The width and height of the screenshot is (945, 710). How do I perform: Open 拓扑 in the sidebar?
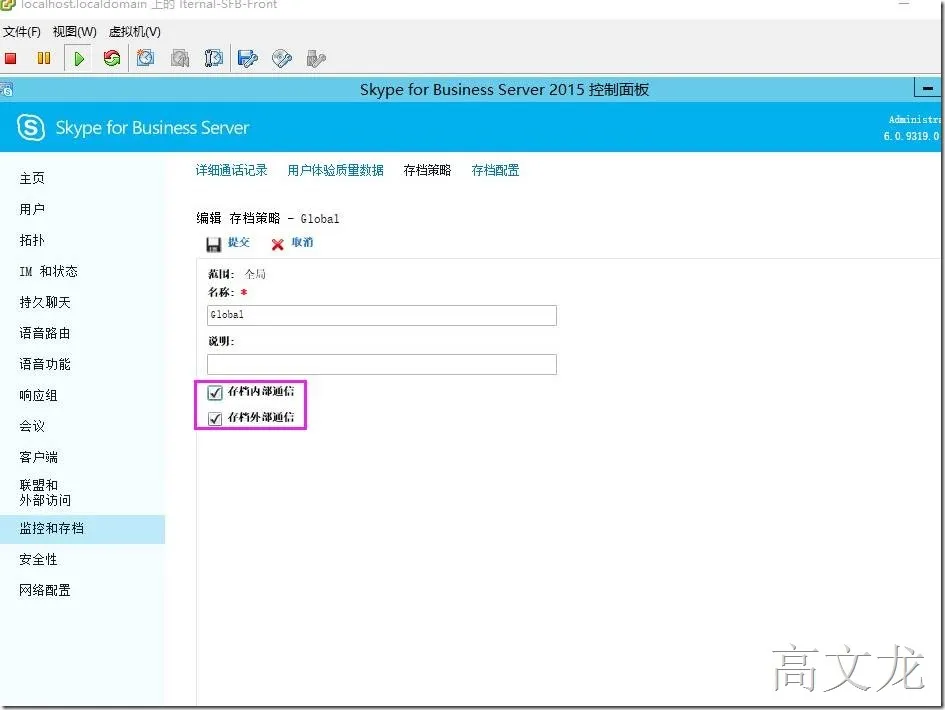tap(32, 240)
